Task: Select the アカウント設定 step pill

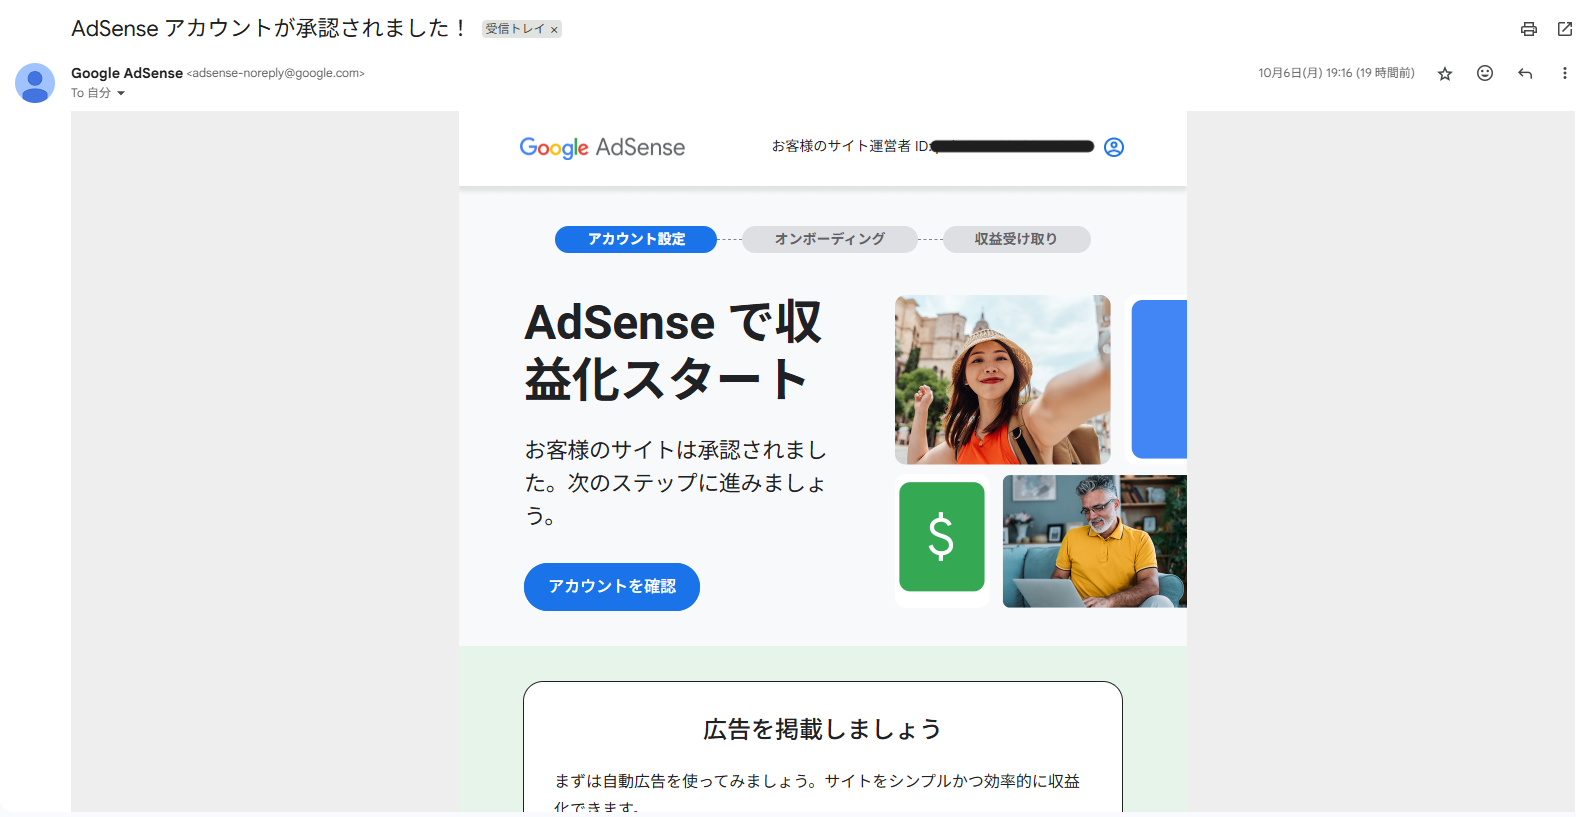Action: (636, 239)
